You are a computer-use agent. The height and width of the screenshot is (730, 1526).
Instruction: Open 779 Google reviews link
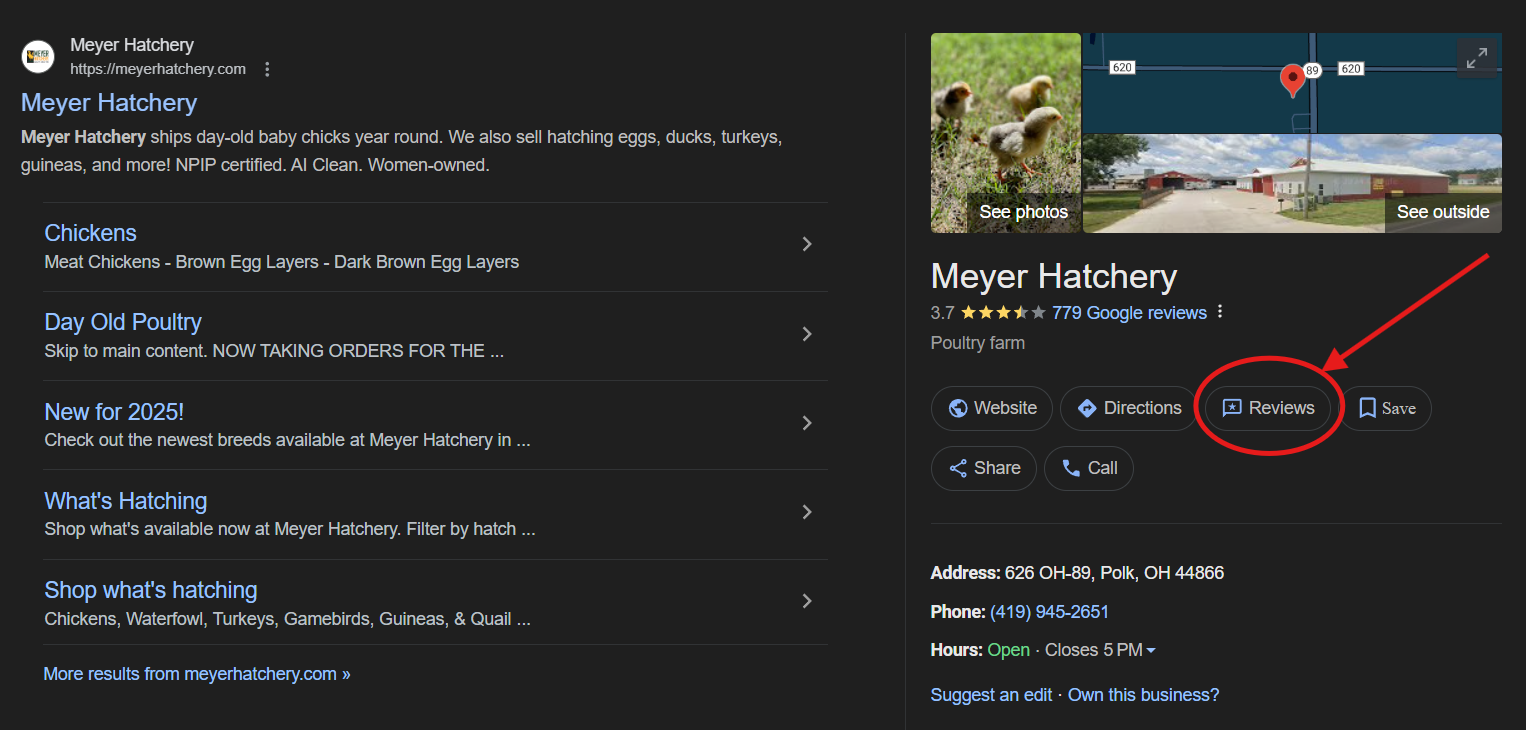(x=1129, y=313)
